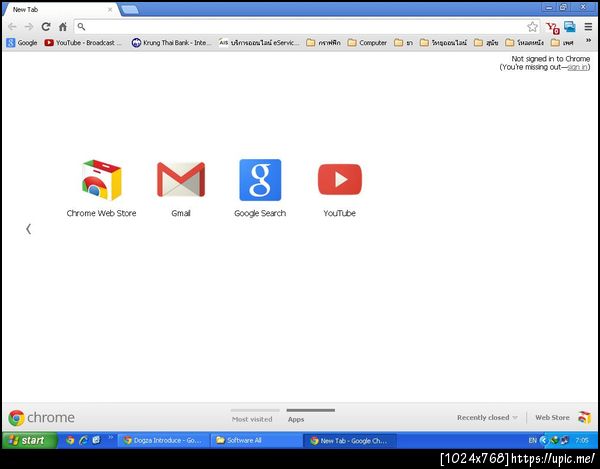Close the New Tab tab
600x469 pixels.
(110, 10)
